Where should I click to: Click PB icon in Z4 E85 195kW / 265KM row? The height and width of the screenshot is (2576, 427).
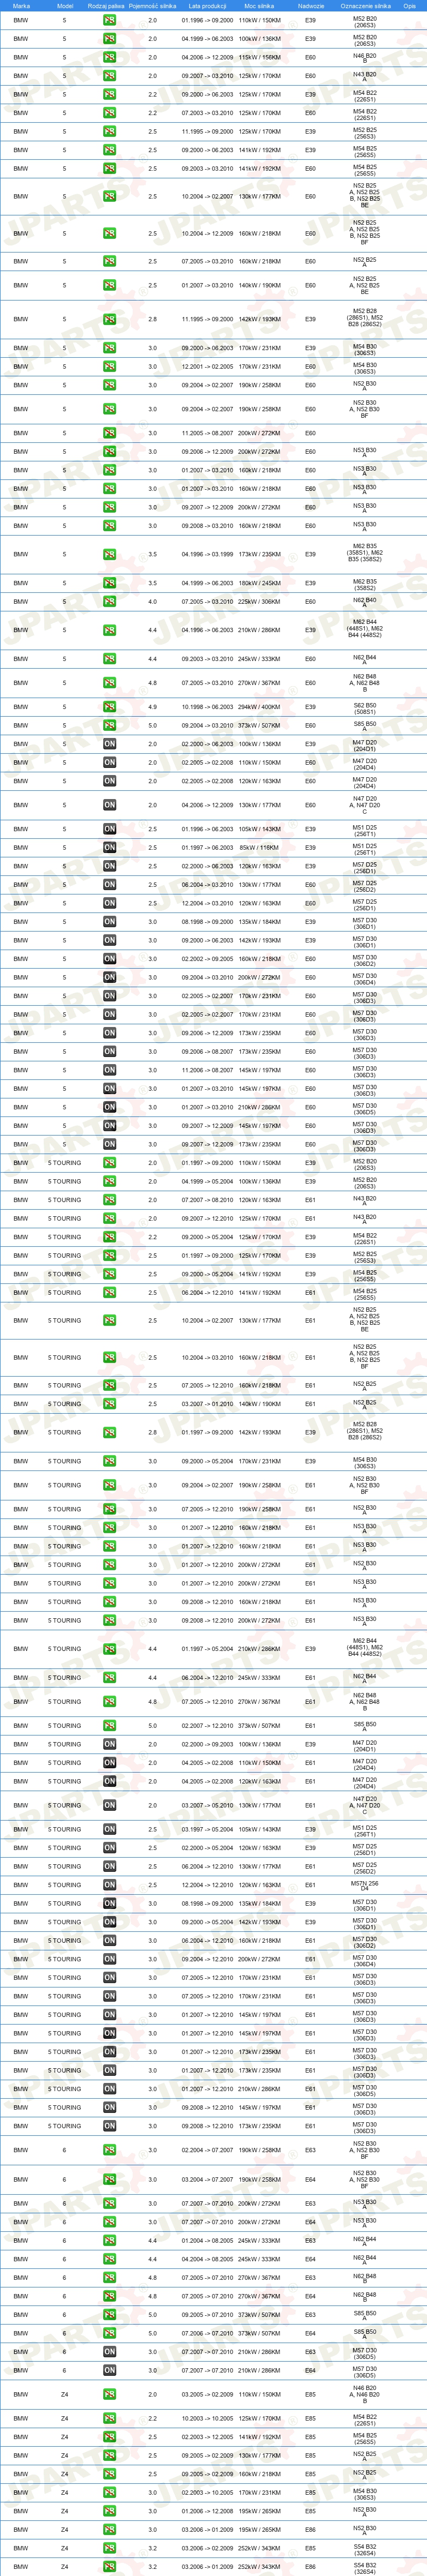(x=109, y=2511)
